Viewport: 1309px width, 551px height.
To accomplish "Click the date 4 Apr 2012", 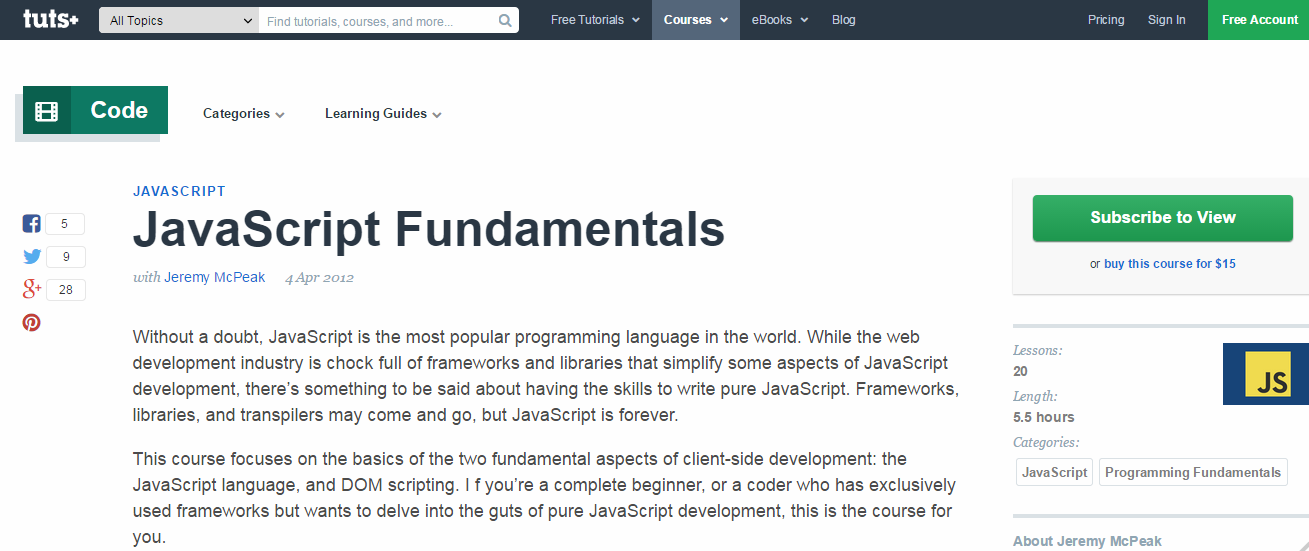I will pos(320,278).
